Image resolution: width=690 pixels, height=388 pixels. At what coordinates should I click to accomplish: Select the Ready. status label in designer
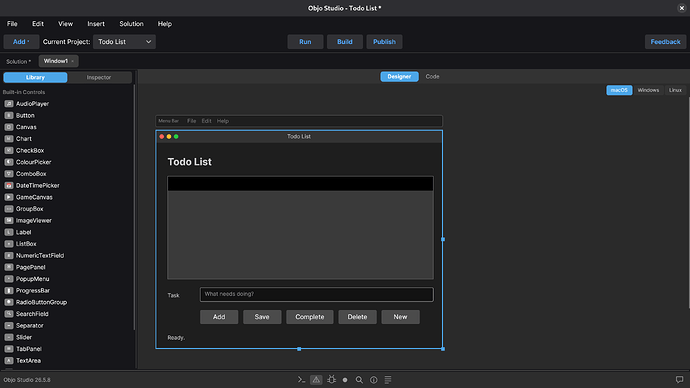pyautogui.click(x=176, y=338)
